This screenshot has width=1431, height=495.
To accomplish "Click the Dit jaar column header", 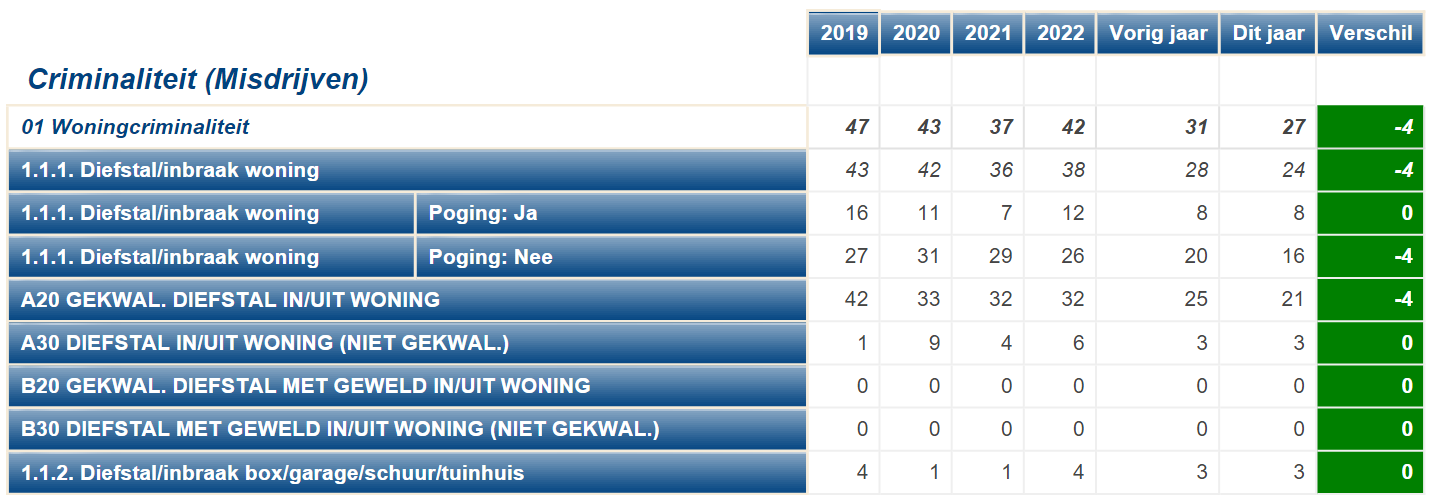I will 1268,33.
